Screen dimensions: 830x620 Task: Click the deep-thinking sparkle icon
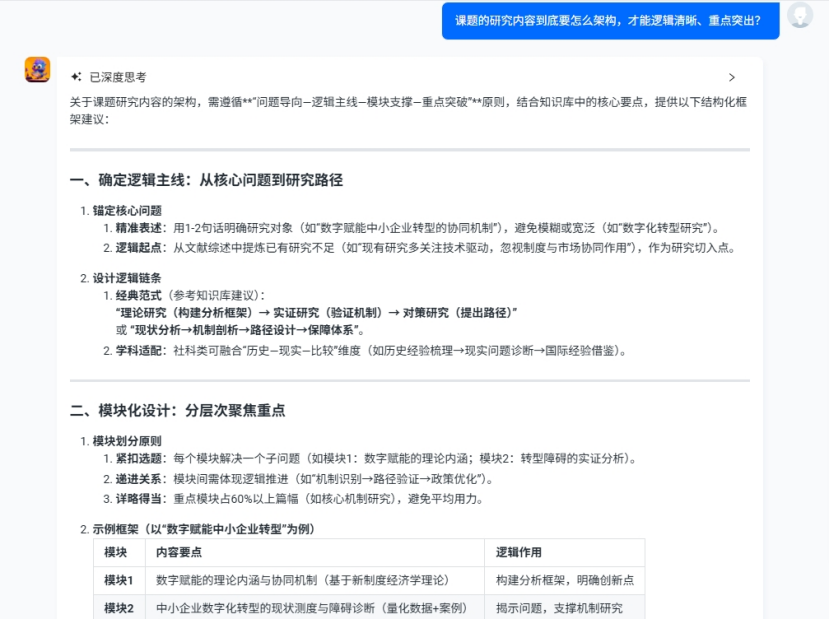click(x=76, y=77)
